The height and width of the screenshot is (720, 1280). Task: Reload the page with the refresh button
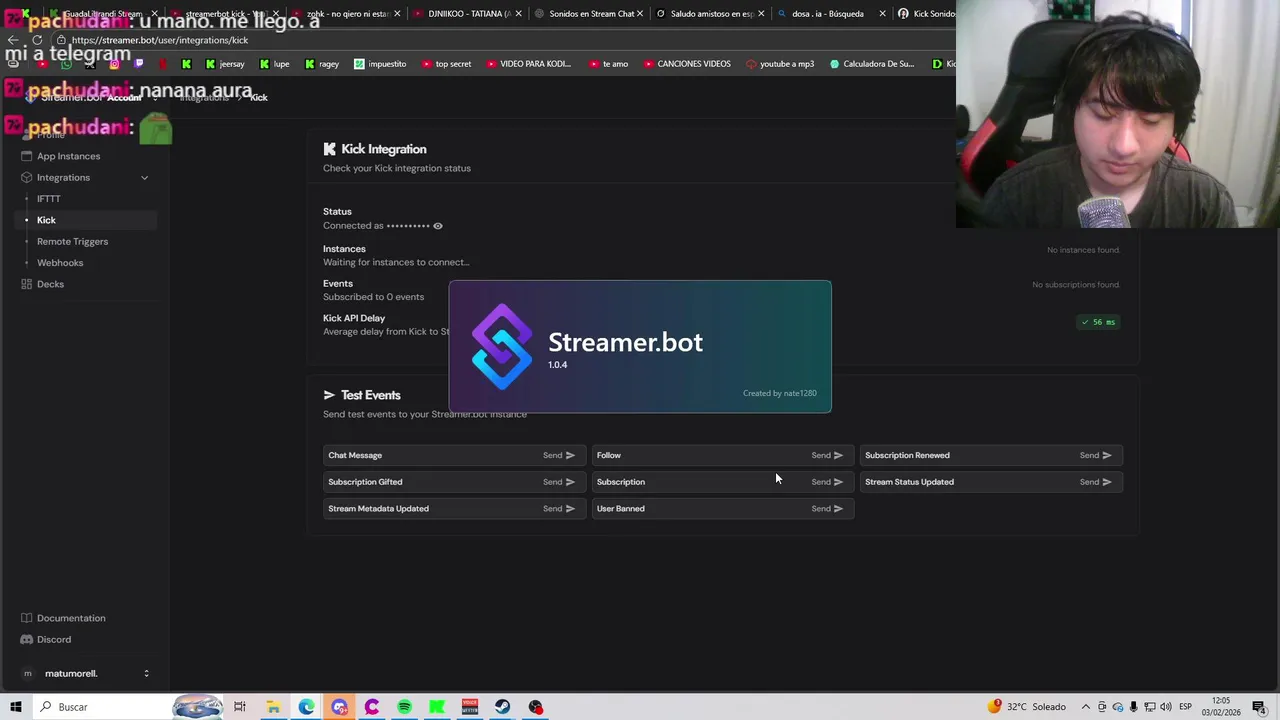(37, 40)
